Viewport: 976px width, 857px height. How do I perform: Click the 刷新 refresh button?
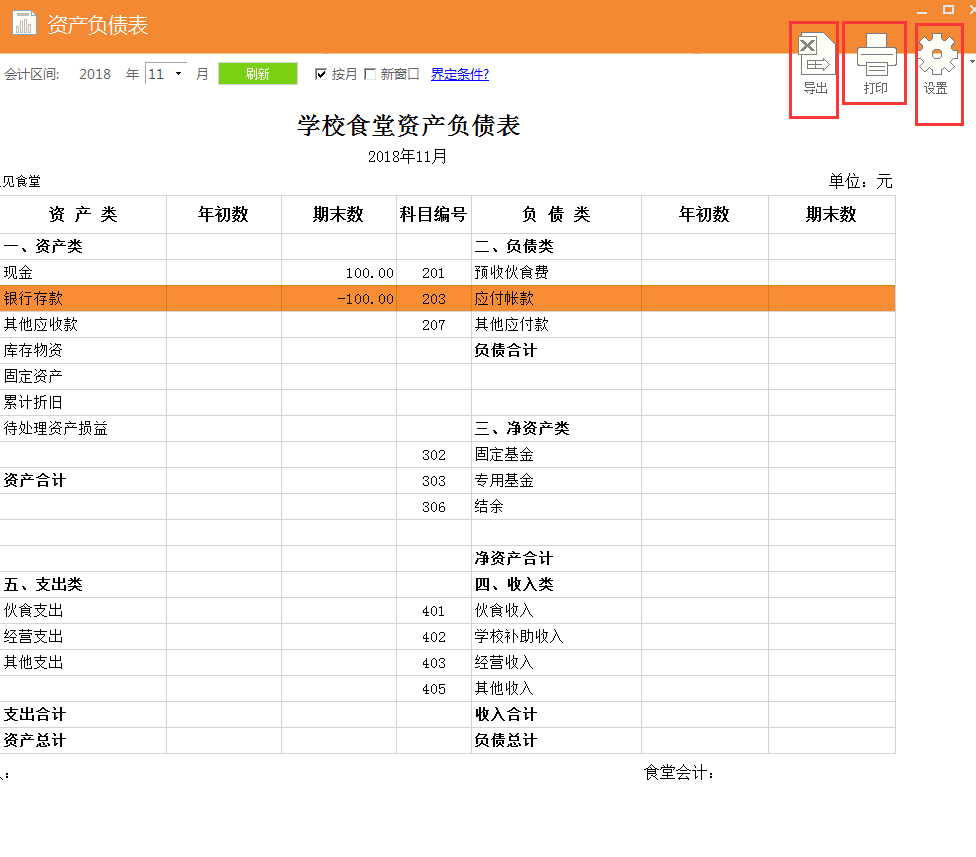[x=257, y=74]
